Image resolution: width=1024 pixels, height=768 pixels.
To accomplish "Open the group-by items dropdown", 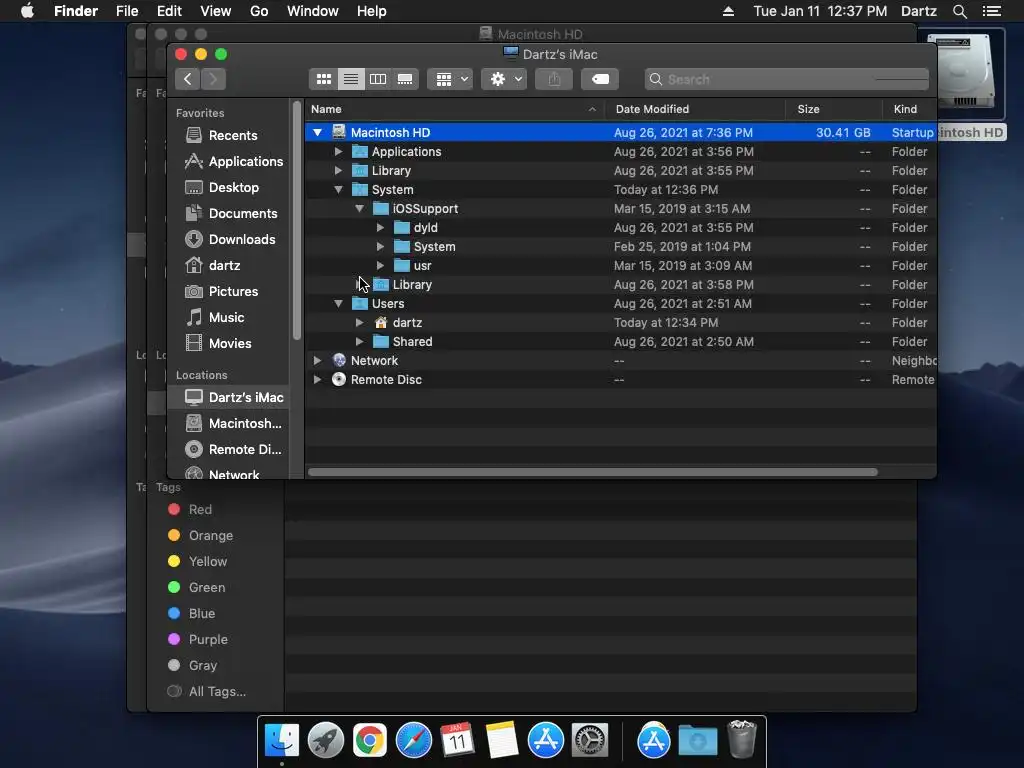I will [x=451, y=79].
